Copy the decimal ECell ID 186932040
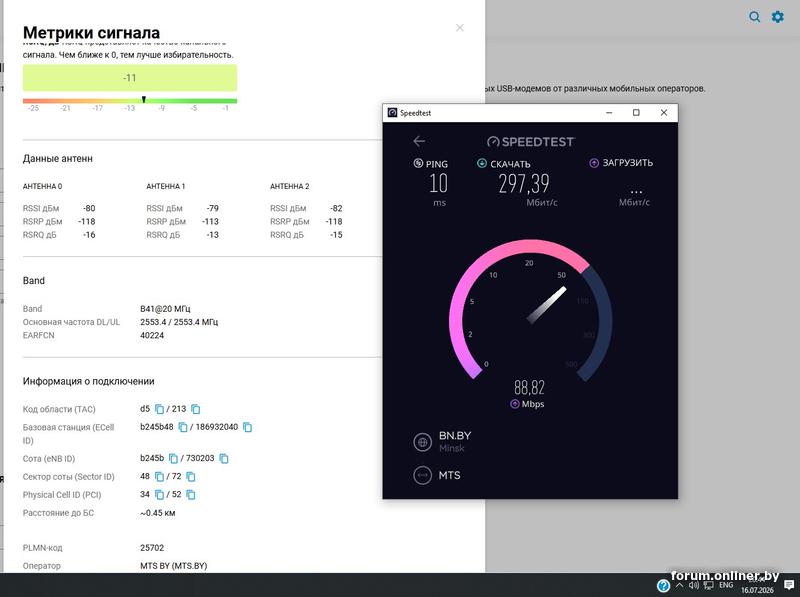Viewport: 800px width, 597px height. point(247,427)
